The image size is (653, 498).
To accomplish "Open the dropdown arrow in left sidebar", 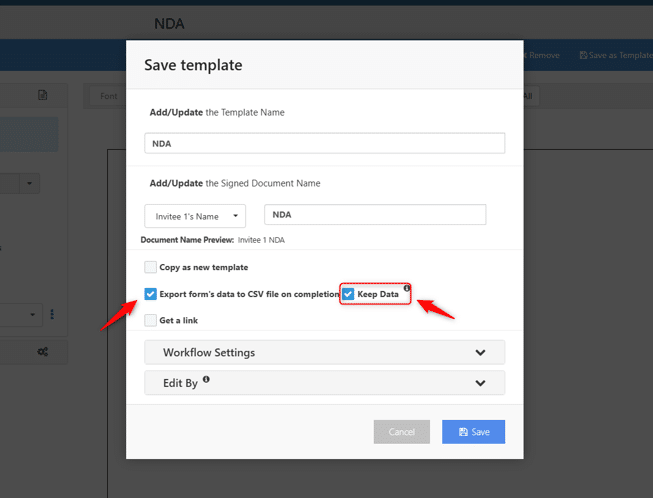I will 30,184.
